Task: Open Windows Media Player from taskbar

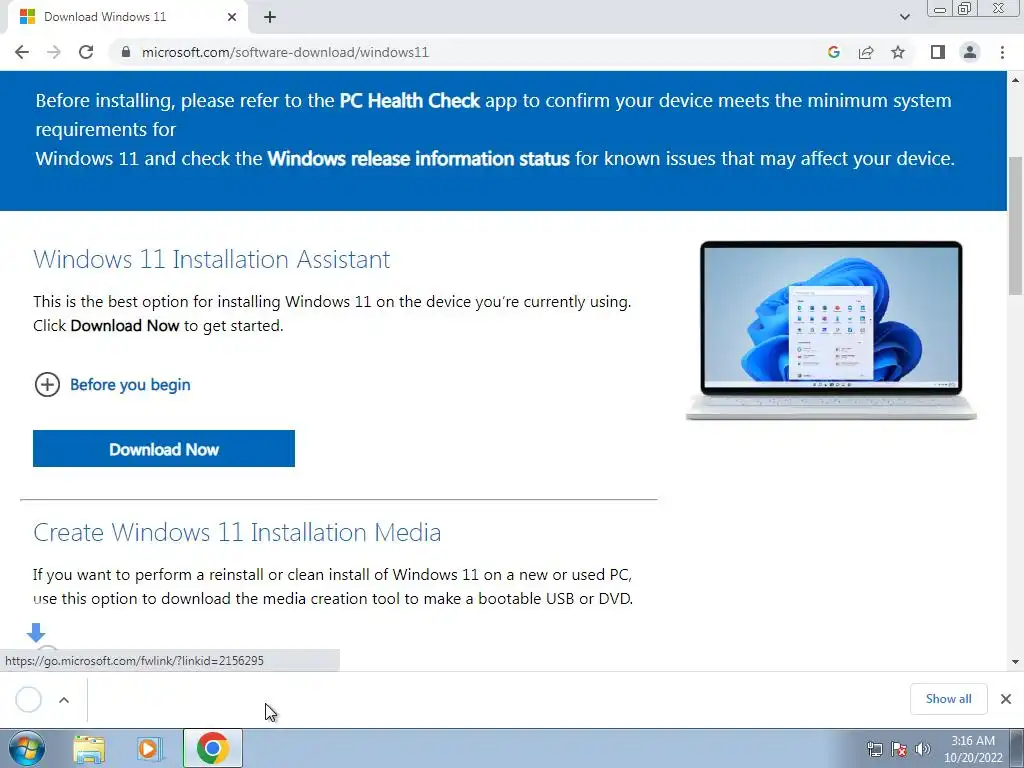Action: [x=150, y=748]
